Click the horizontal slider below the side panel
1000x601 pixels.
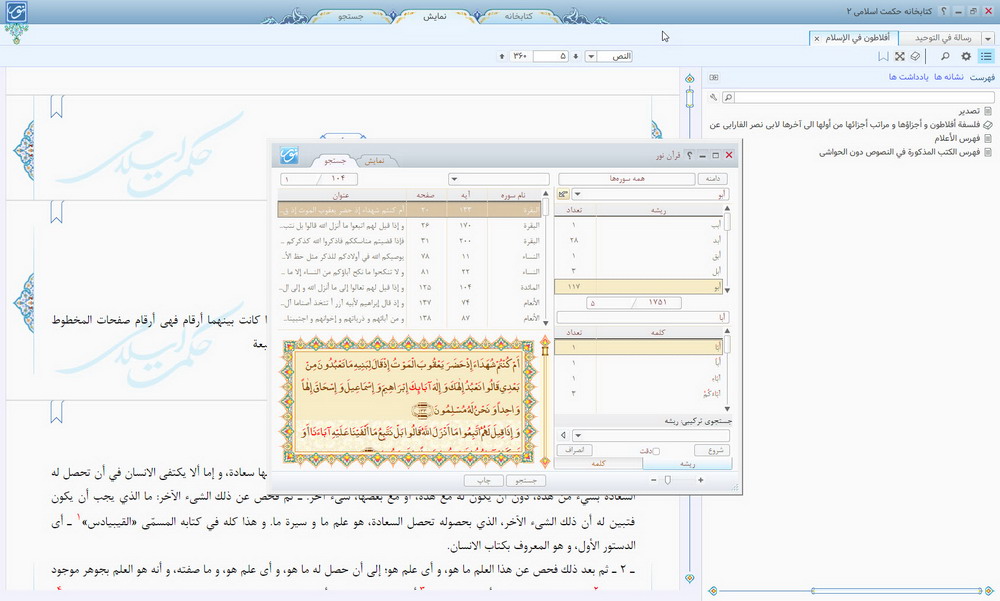pyautogui.click(x=895, y=591)
